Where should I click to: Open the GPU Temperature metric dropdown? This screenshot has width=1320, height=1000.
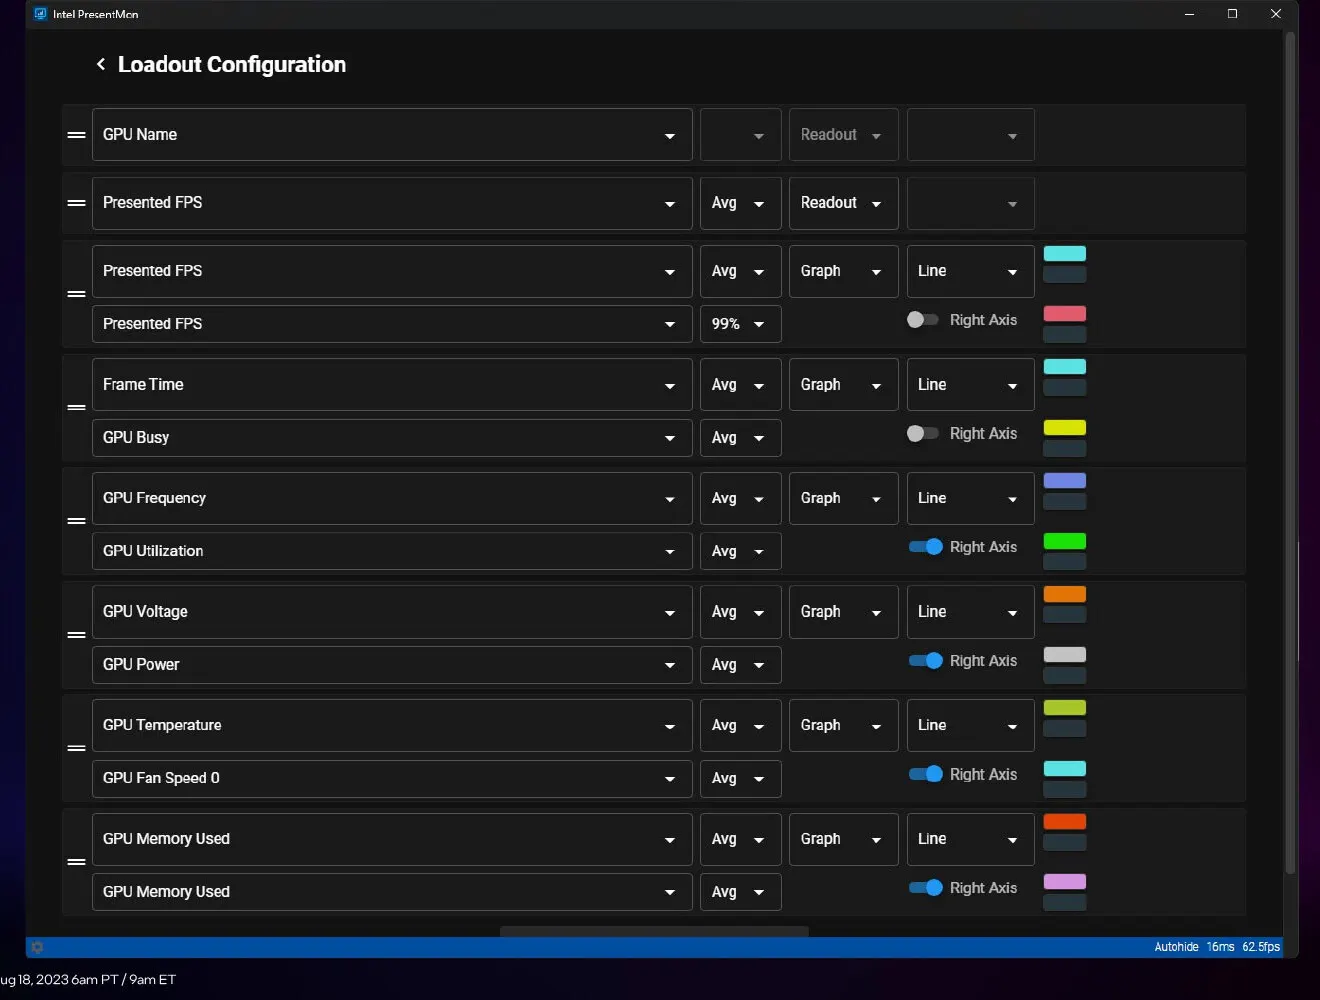click(x=391, y=725)
